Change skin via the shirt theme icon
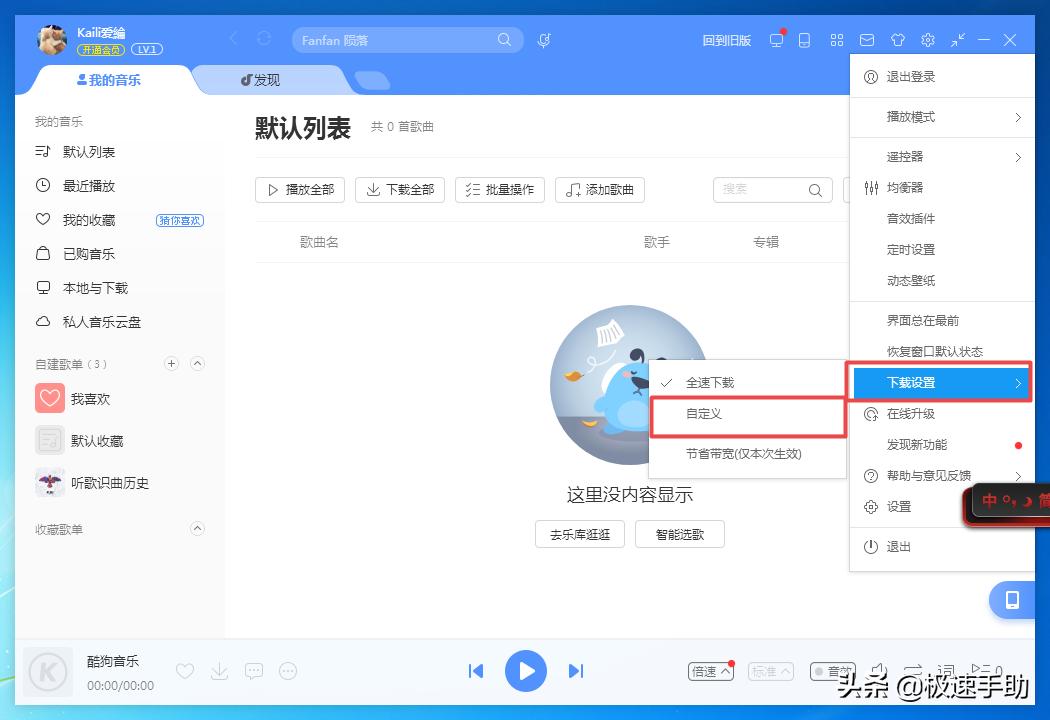The height and width of the screenshot is (720, 1050). [898, 40]
